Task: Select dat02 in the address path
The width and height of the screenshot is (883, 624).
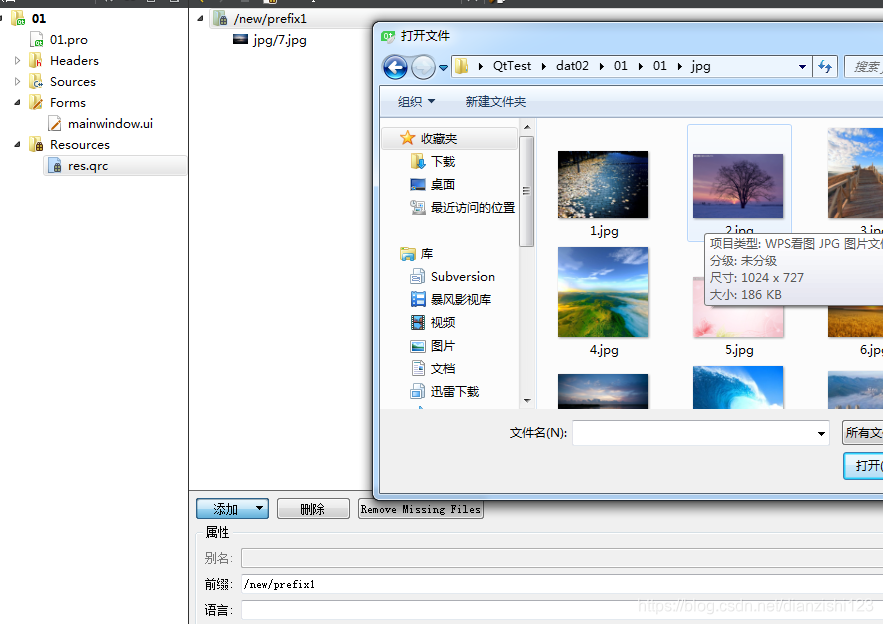Action: click(572, 66)
